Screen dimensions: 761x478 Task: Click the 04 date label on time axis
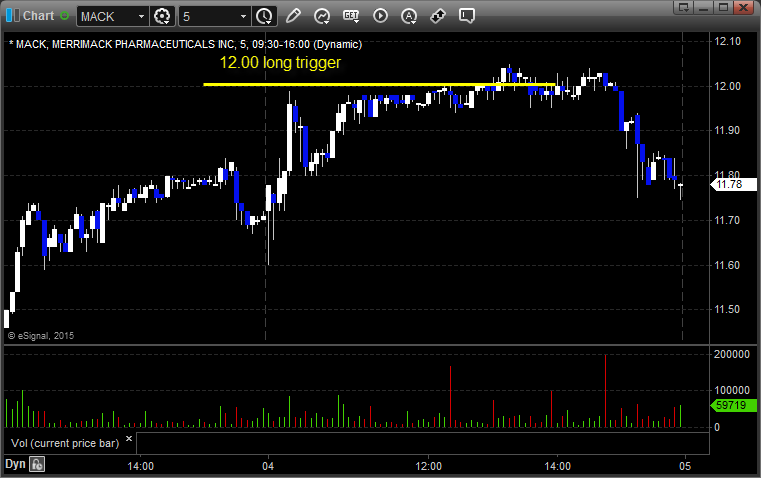pos(268,466)
